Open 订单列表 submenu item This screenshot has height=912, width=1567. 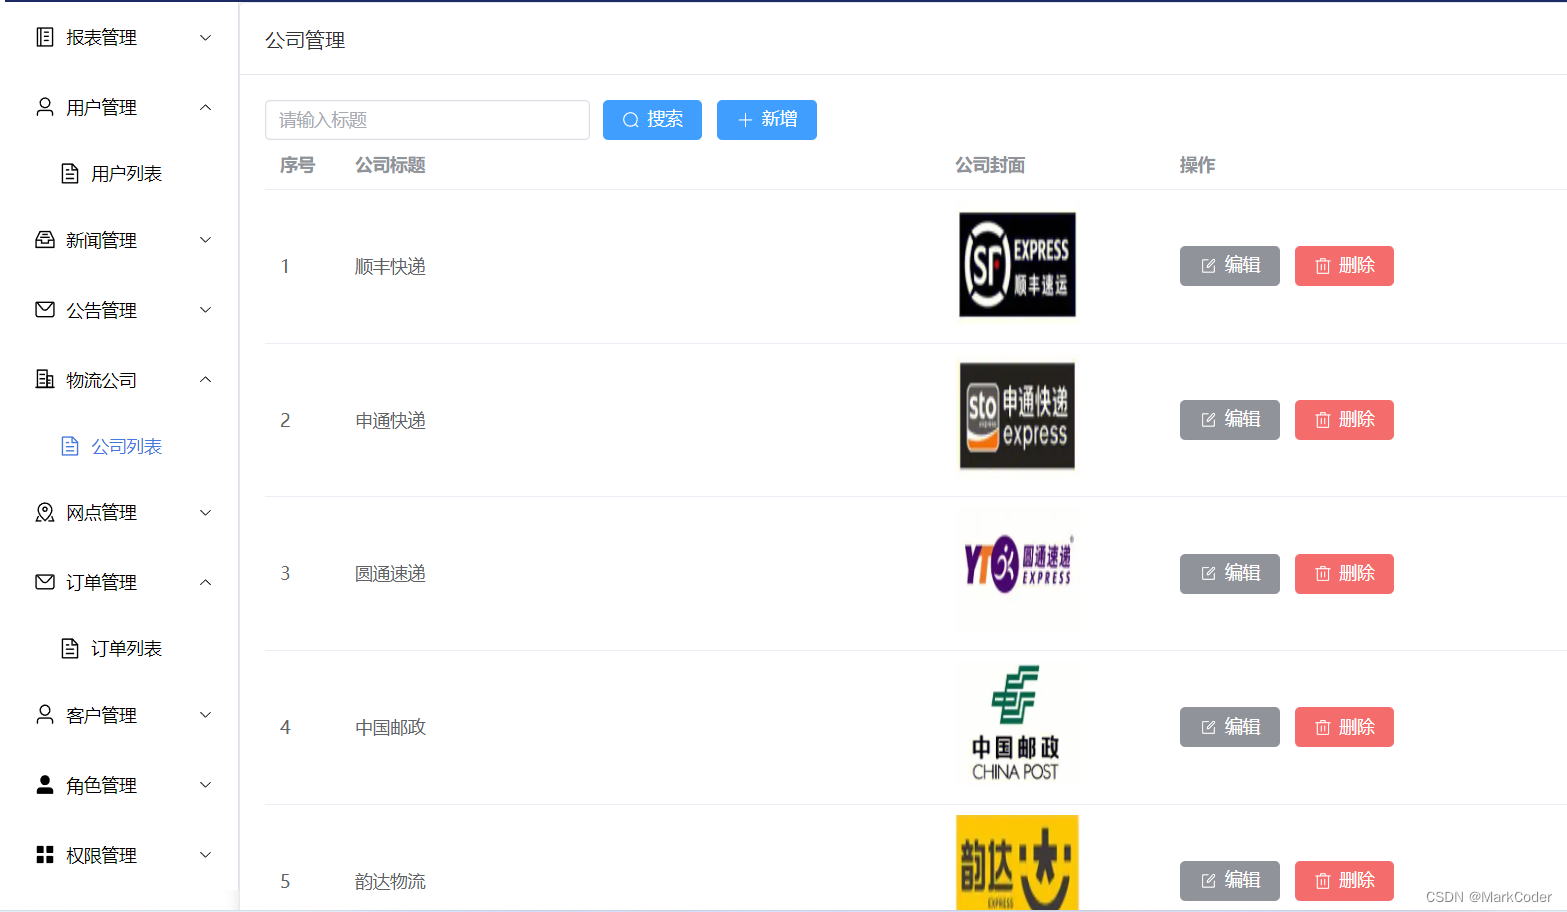[x=119, y=649]
